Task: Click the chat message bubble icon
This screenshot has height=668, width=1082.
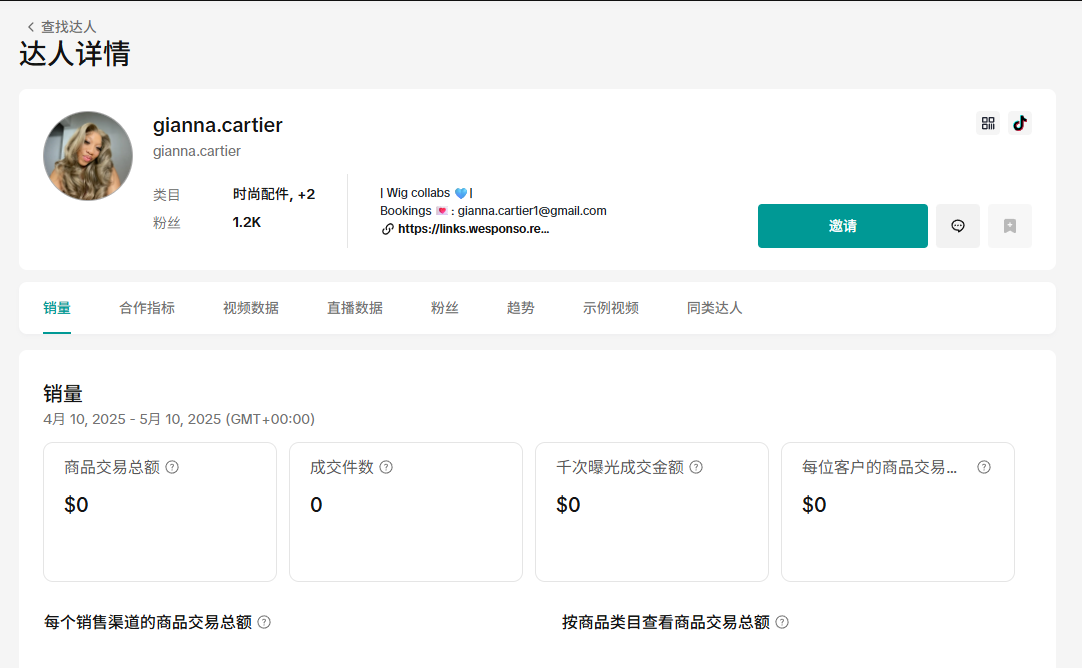Action: point(957,226)
